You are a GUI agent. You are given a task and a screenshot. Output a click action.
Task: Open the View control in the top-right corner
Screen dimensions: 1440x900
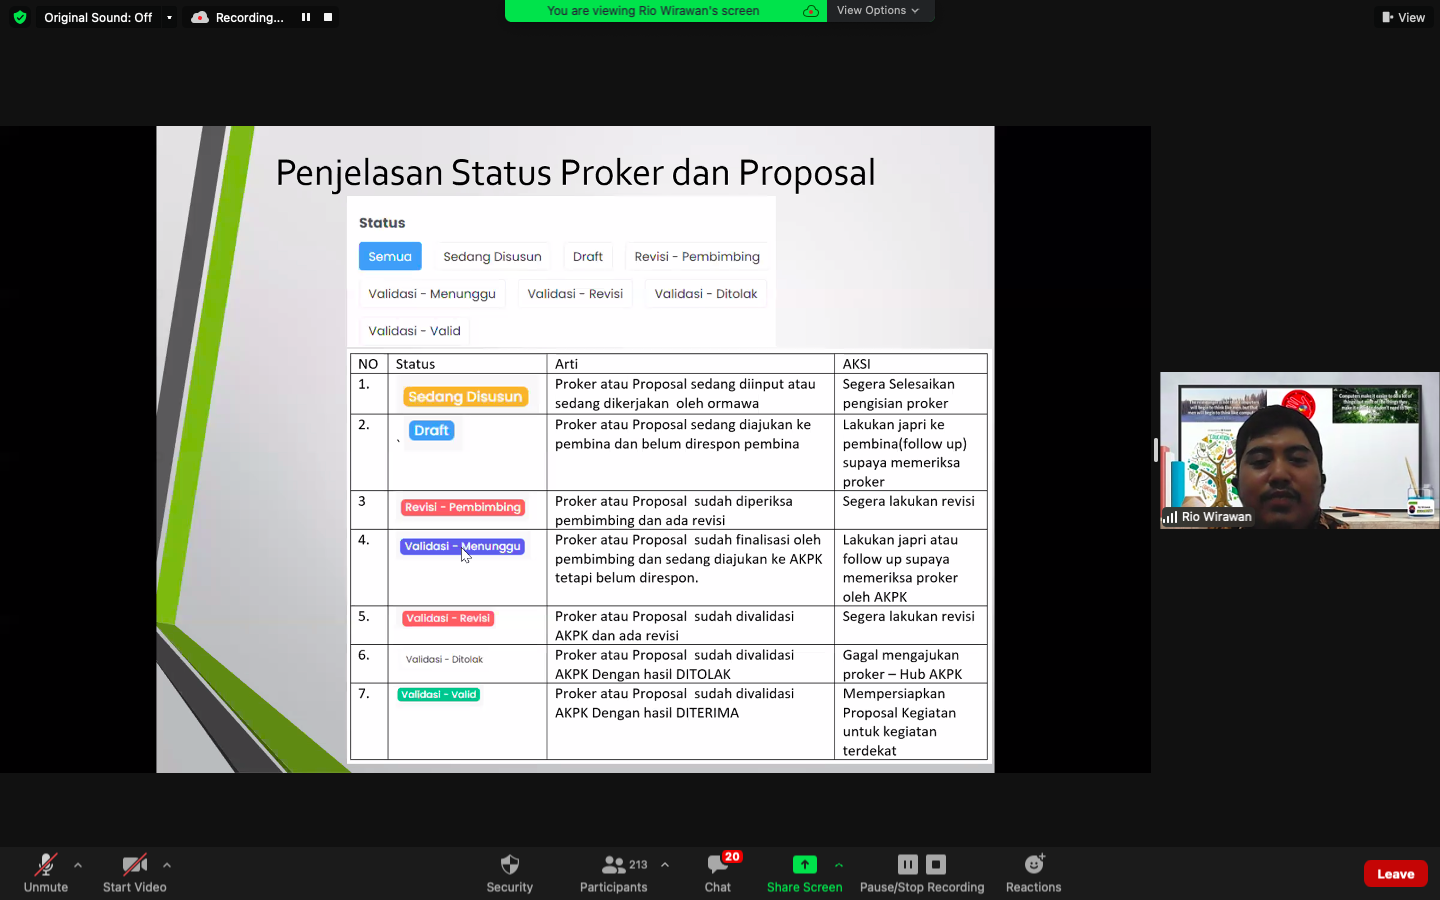coord(1403,17)
